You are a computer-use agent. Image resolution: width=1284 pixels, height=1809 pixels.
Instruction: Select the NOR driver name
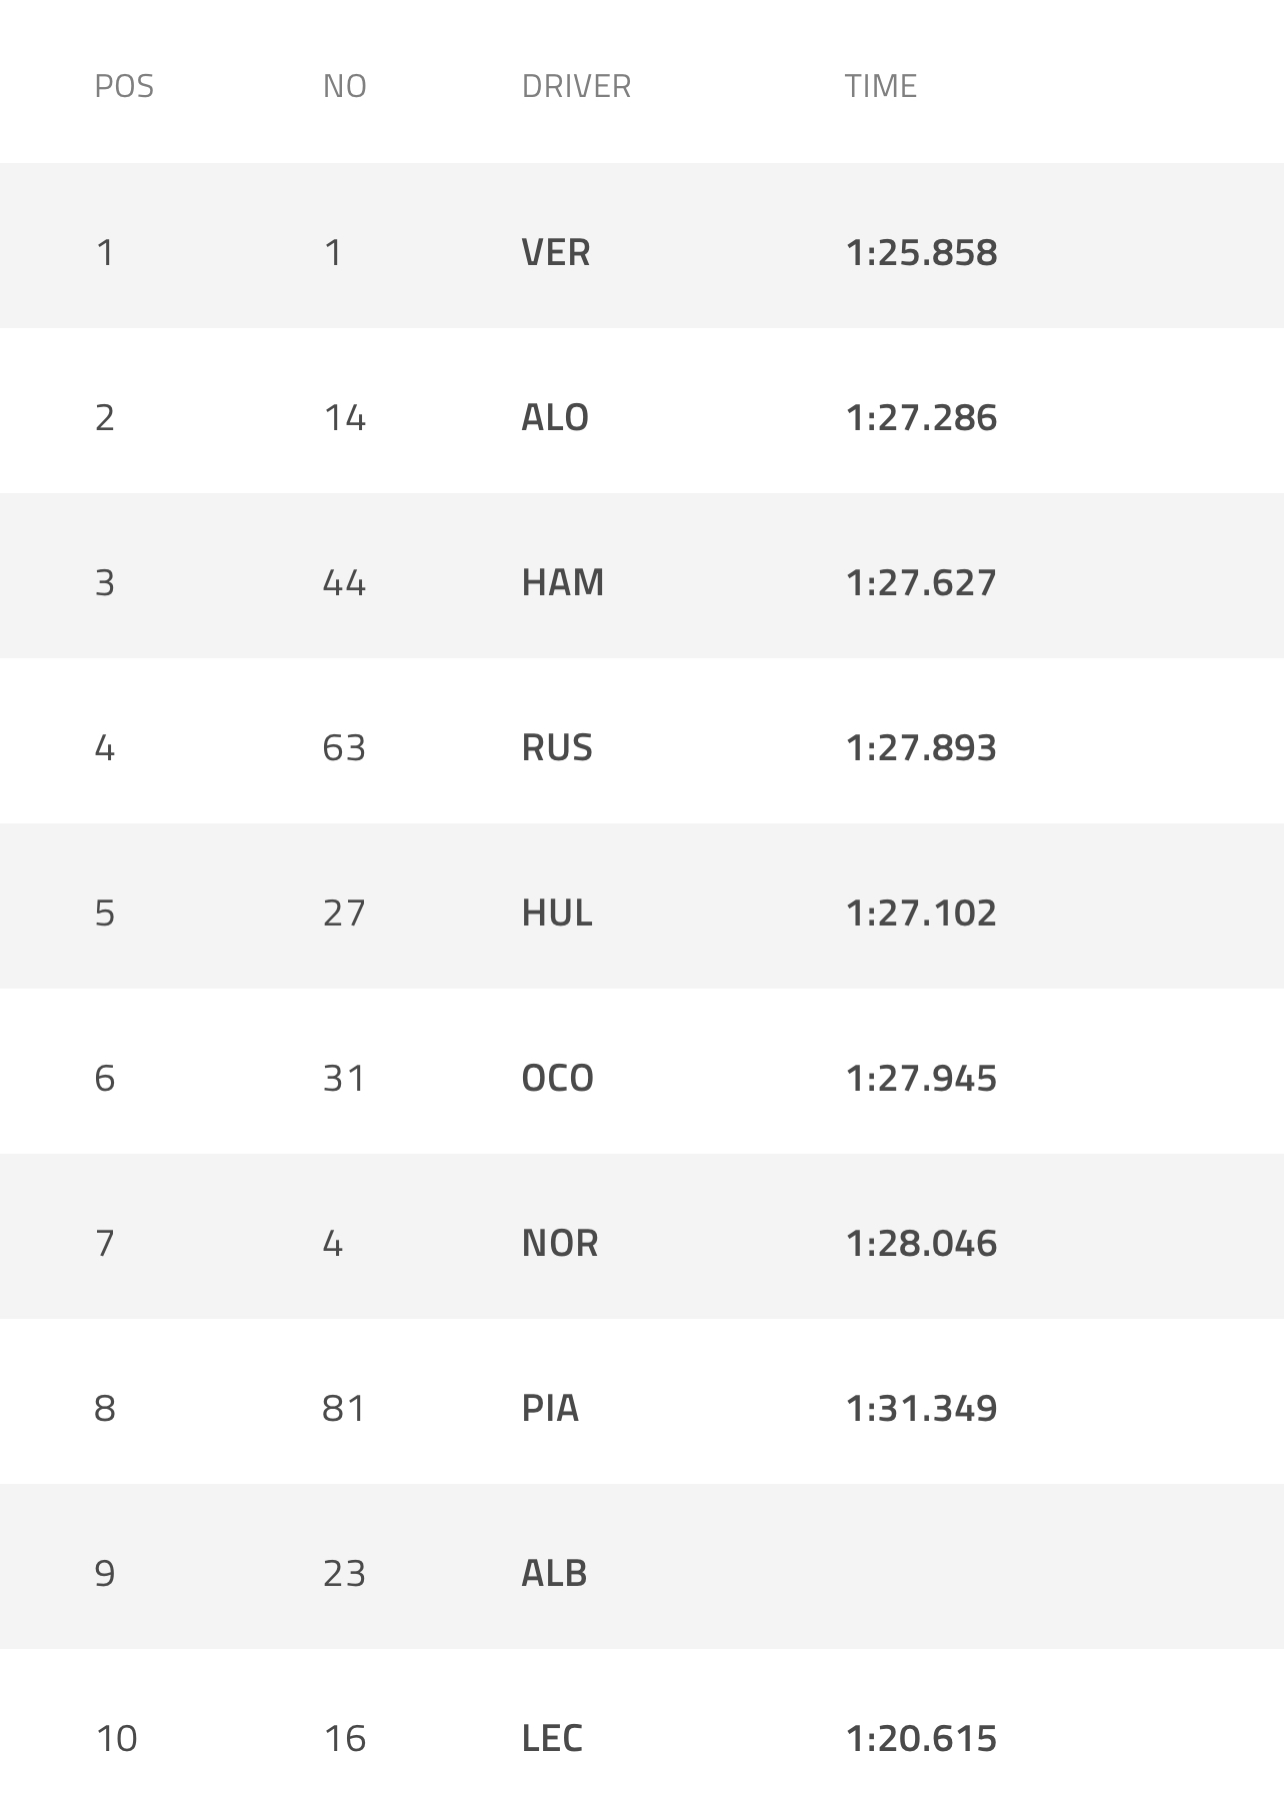pyautogui.click(x=560, y=1243)
